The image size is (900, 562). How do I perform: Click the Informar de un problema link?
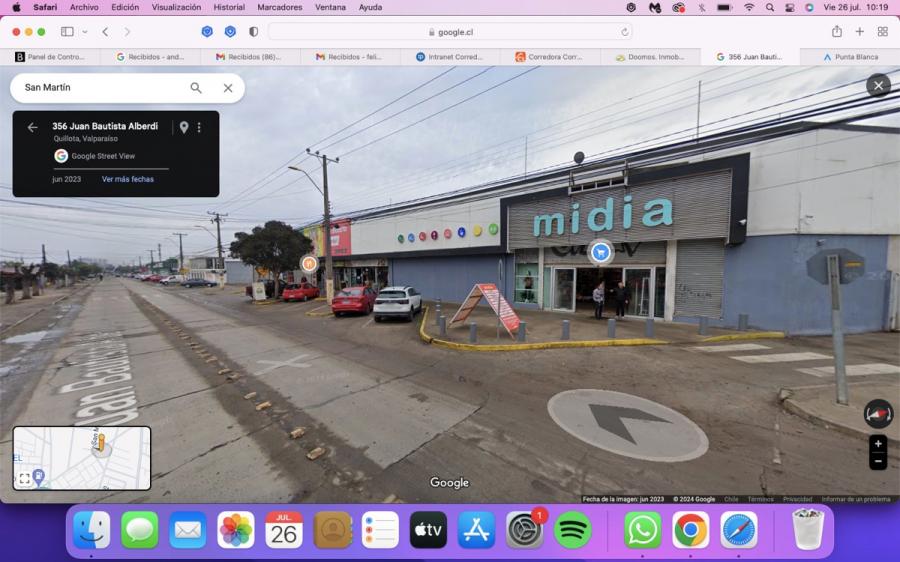coord(855,499)
